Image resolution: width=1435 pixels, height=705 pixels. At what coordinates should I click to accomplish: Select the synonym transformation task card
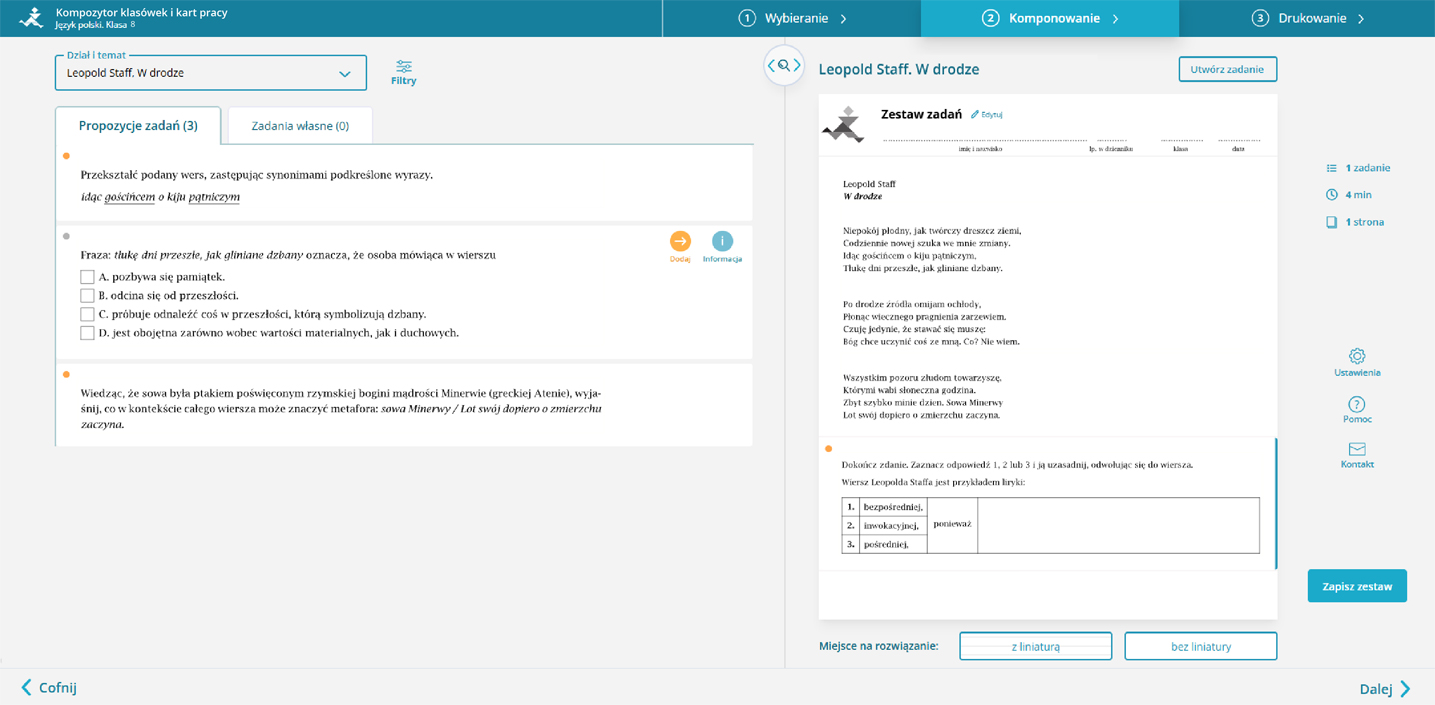tap(404, 184)
